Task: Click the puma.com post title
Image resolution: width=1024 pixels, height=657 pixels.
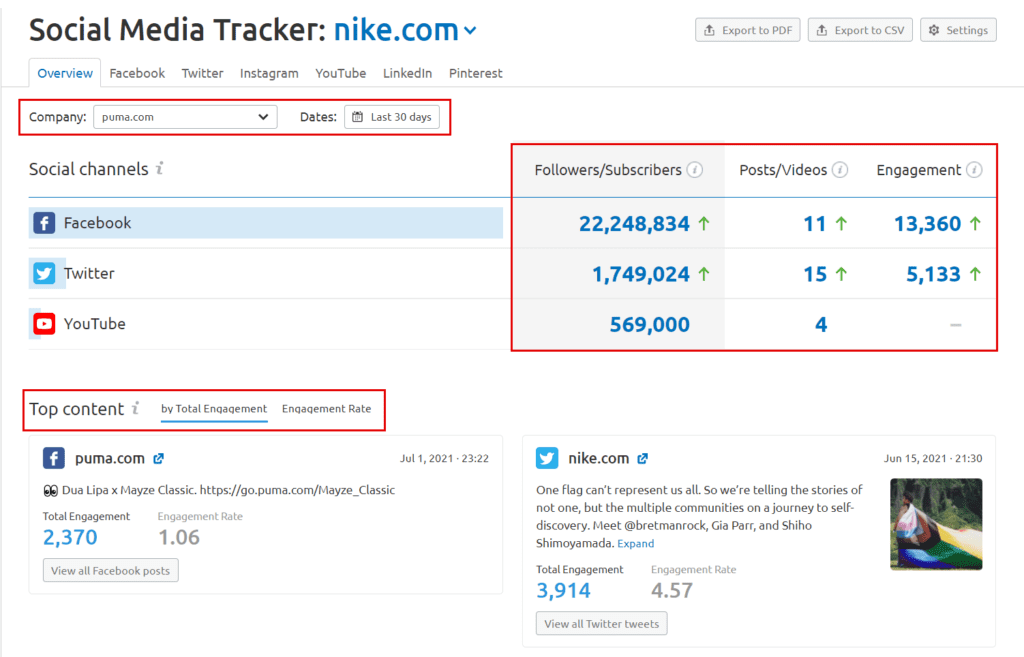Action: (110, 458)
